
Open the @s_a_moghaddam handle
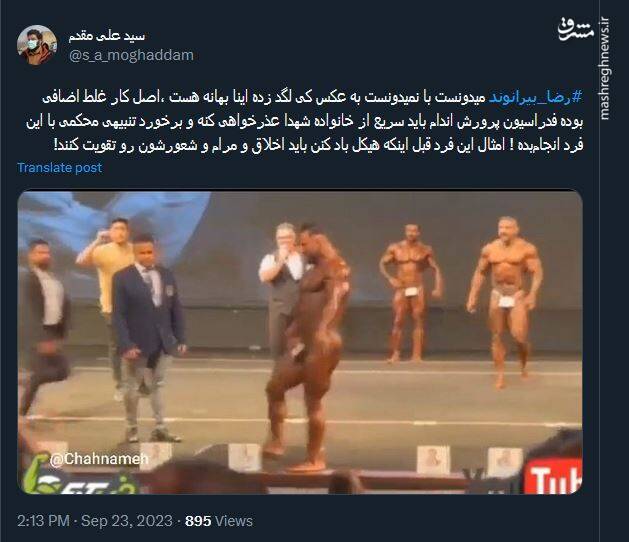tap(131, 55)
